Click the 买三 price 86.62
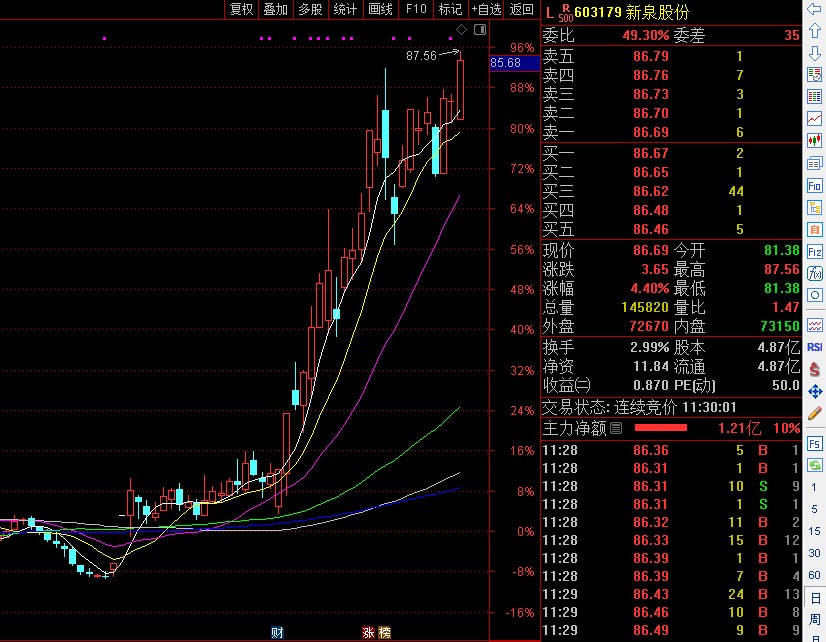Image resolution: width=826 pixels, height=642 pixels. tap(651, 191)
